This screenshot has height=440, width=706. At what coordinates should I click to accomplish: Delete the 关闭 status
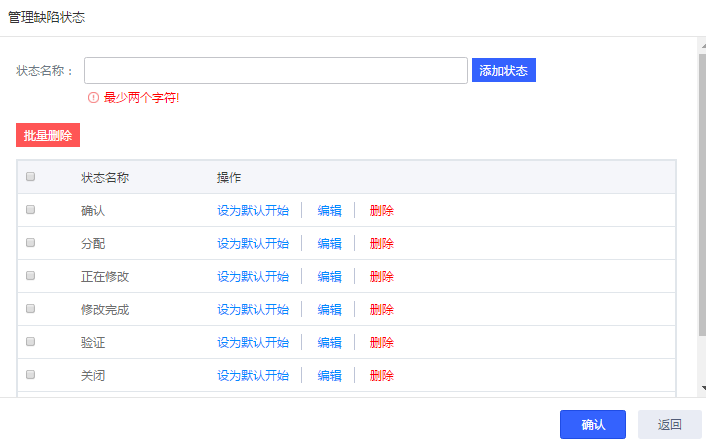point(381,375)
